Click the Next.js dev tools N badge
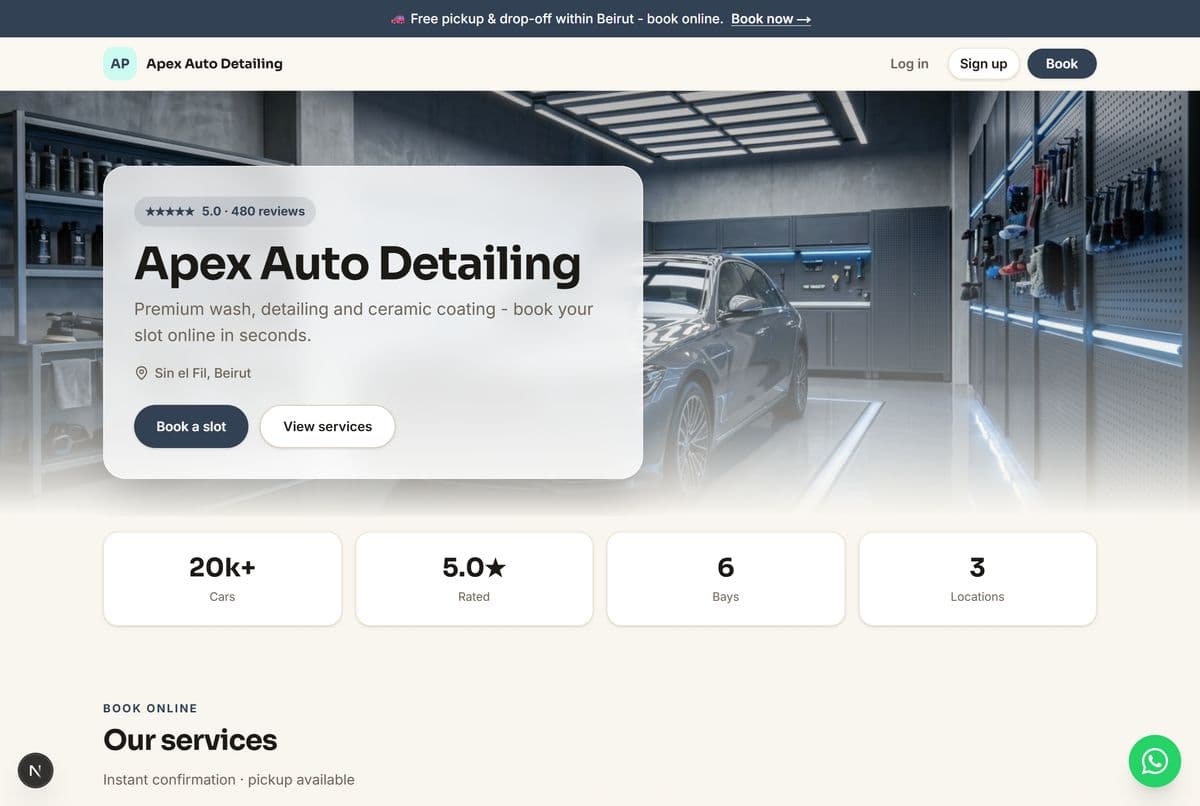Viewport: 1200px width, 806px height. 36,770
